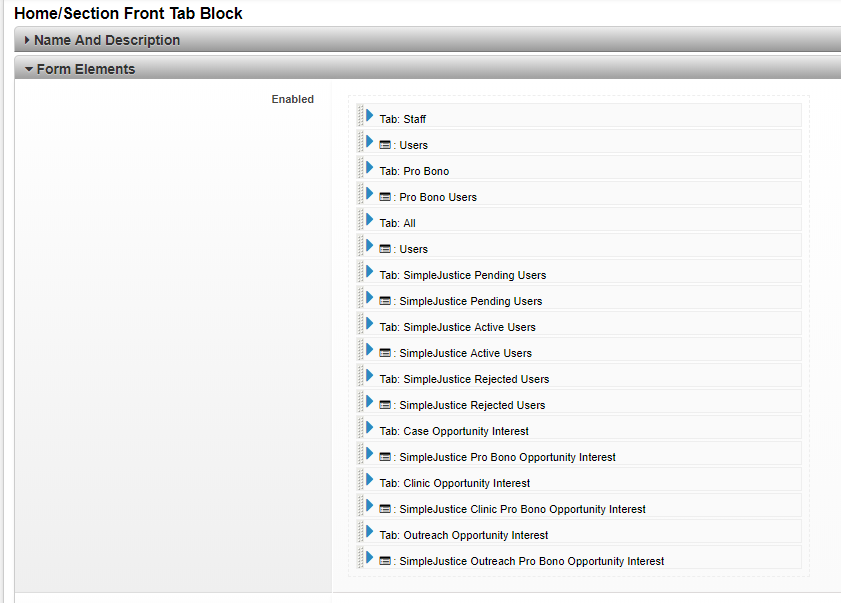
Task: Expand the Tab: All row triangle
Action: pyautogui.click(x=370, y=219)
